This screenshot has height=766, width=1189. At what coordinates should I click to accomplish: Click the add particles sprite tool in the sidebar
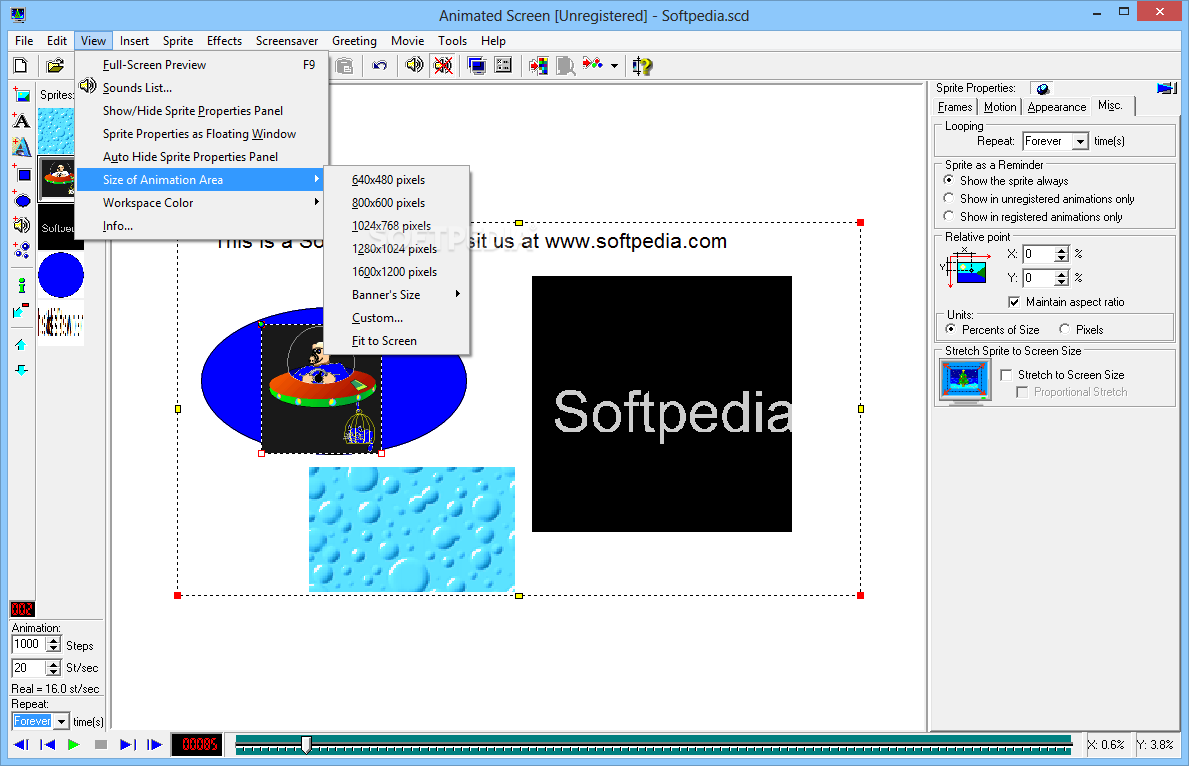[22, 250]
